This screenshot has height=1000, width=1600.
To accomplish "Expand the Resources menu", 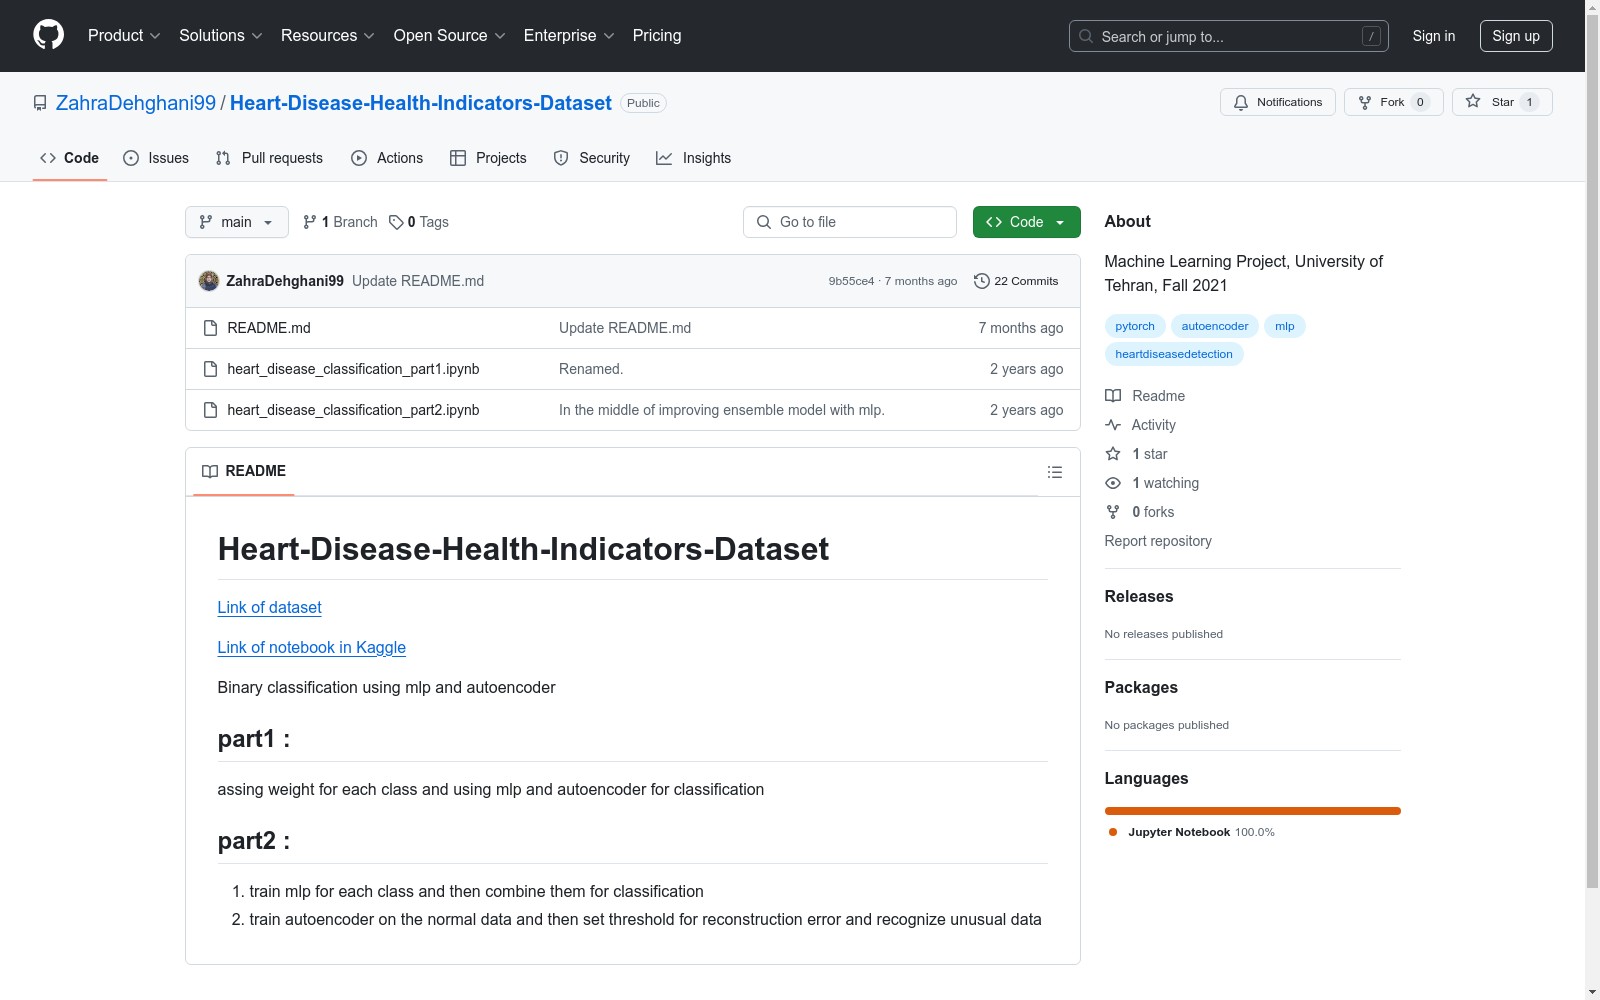I will click(x=328, y=35).
